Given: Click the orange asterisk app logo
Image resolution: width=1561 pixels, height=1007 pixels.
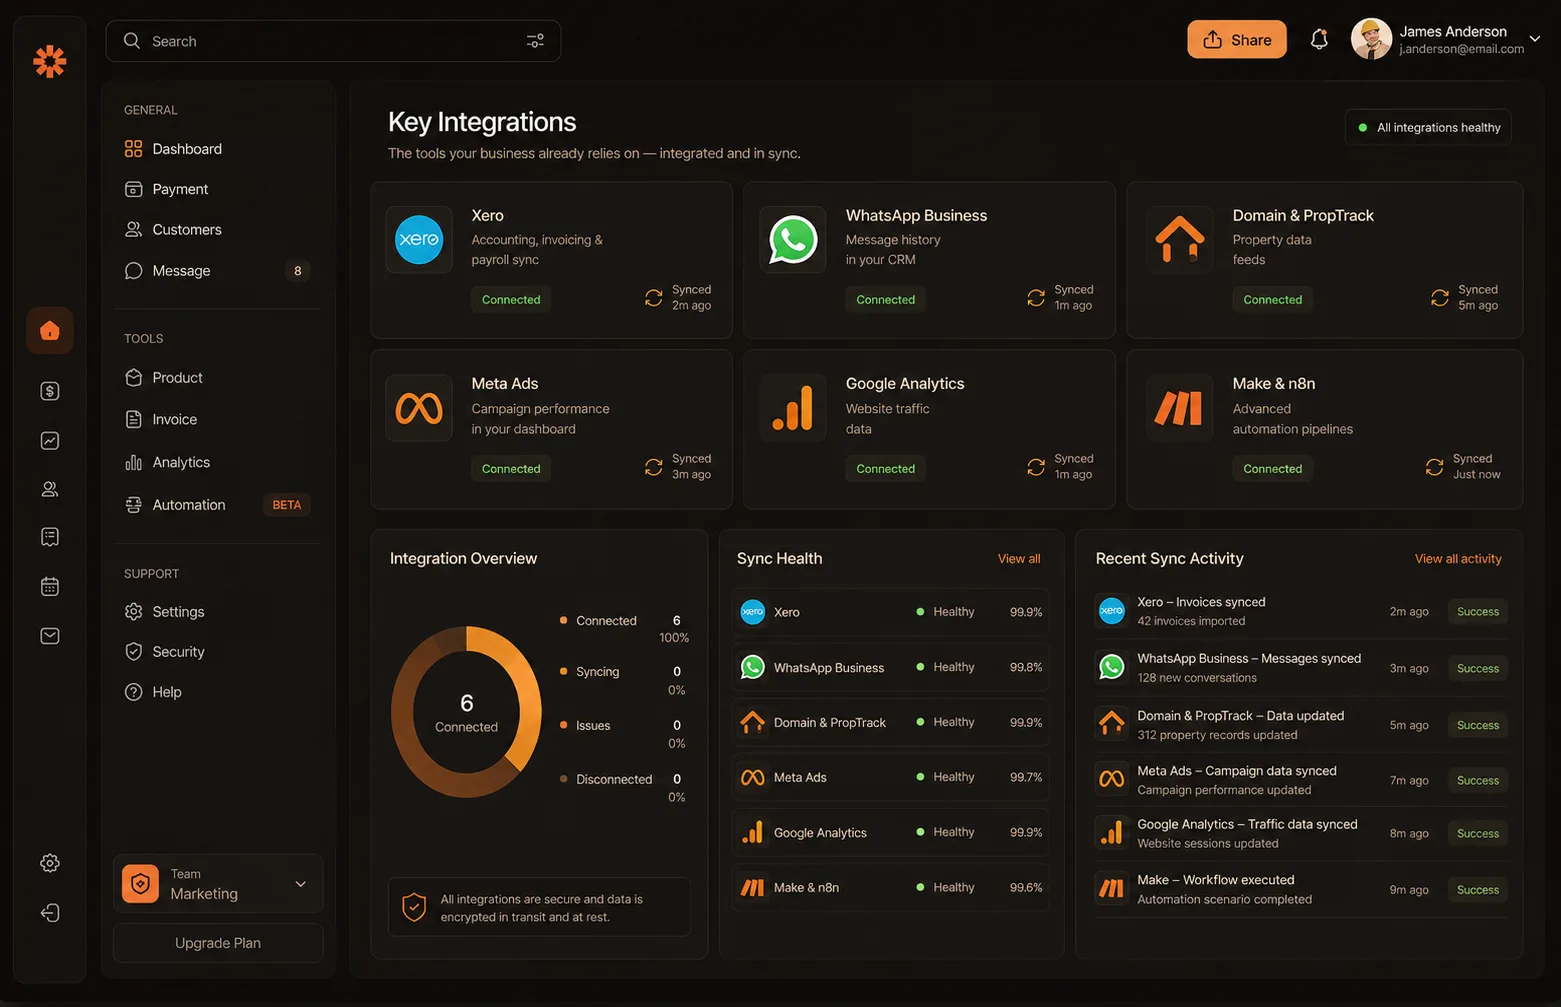Looking at the screenshot, I should point(49,61).
